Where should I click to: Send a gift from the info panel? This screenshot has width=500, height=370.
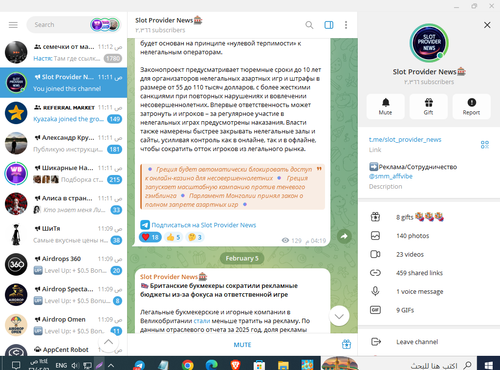pyautogui.click(x=428, y=107)
